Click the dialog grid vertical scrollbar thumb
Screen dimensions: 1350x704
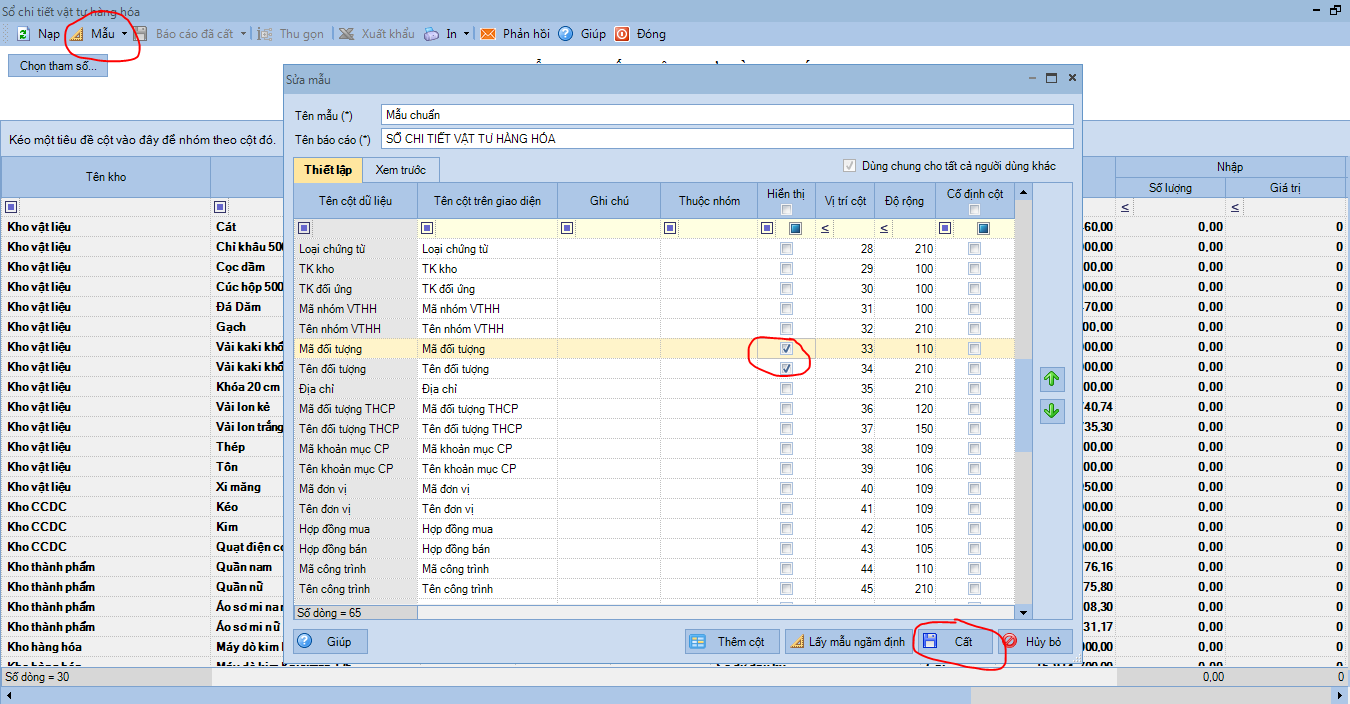(1023, 405)
